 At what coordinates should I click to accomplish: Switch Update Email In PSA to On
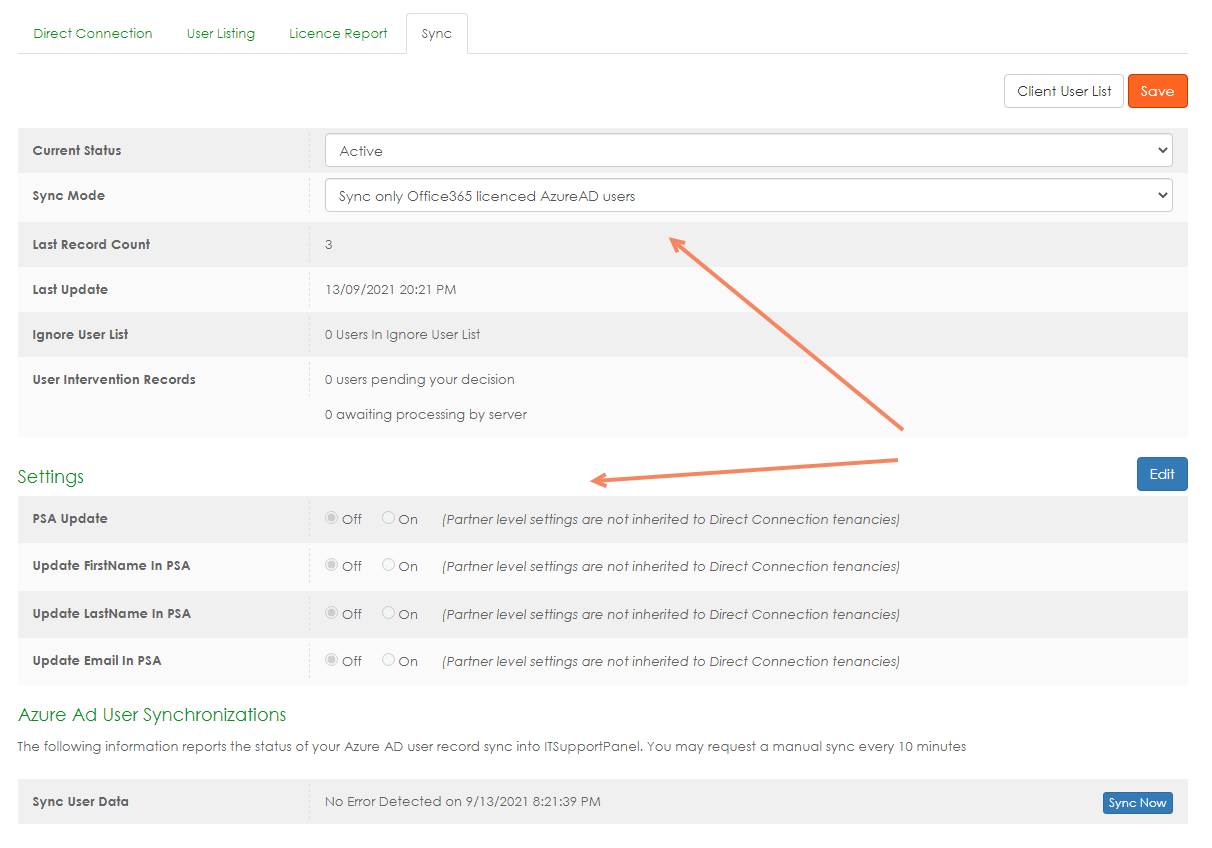tap(389, 660)
